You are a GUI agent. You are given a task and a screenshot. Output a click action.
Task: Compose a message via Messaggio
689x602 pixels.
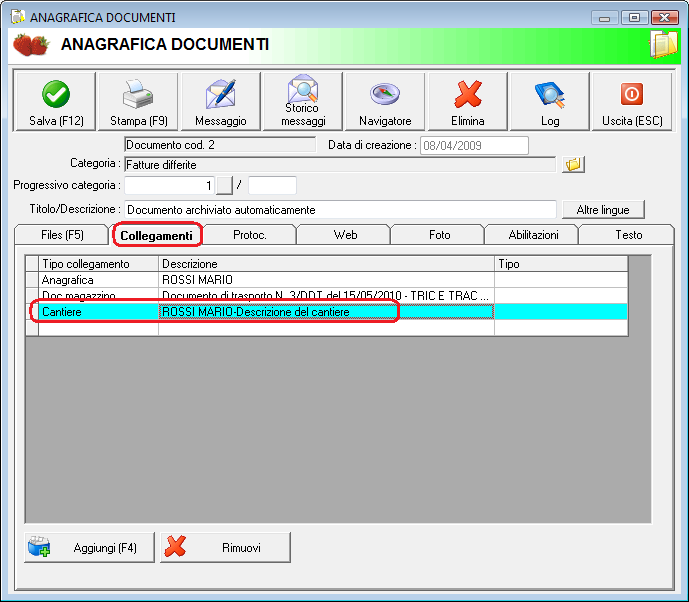pos(221,102)
